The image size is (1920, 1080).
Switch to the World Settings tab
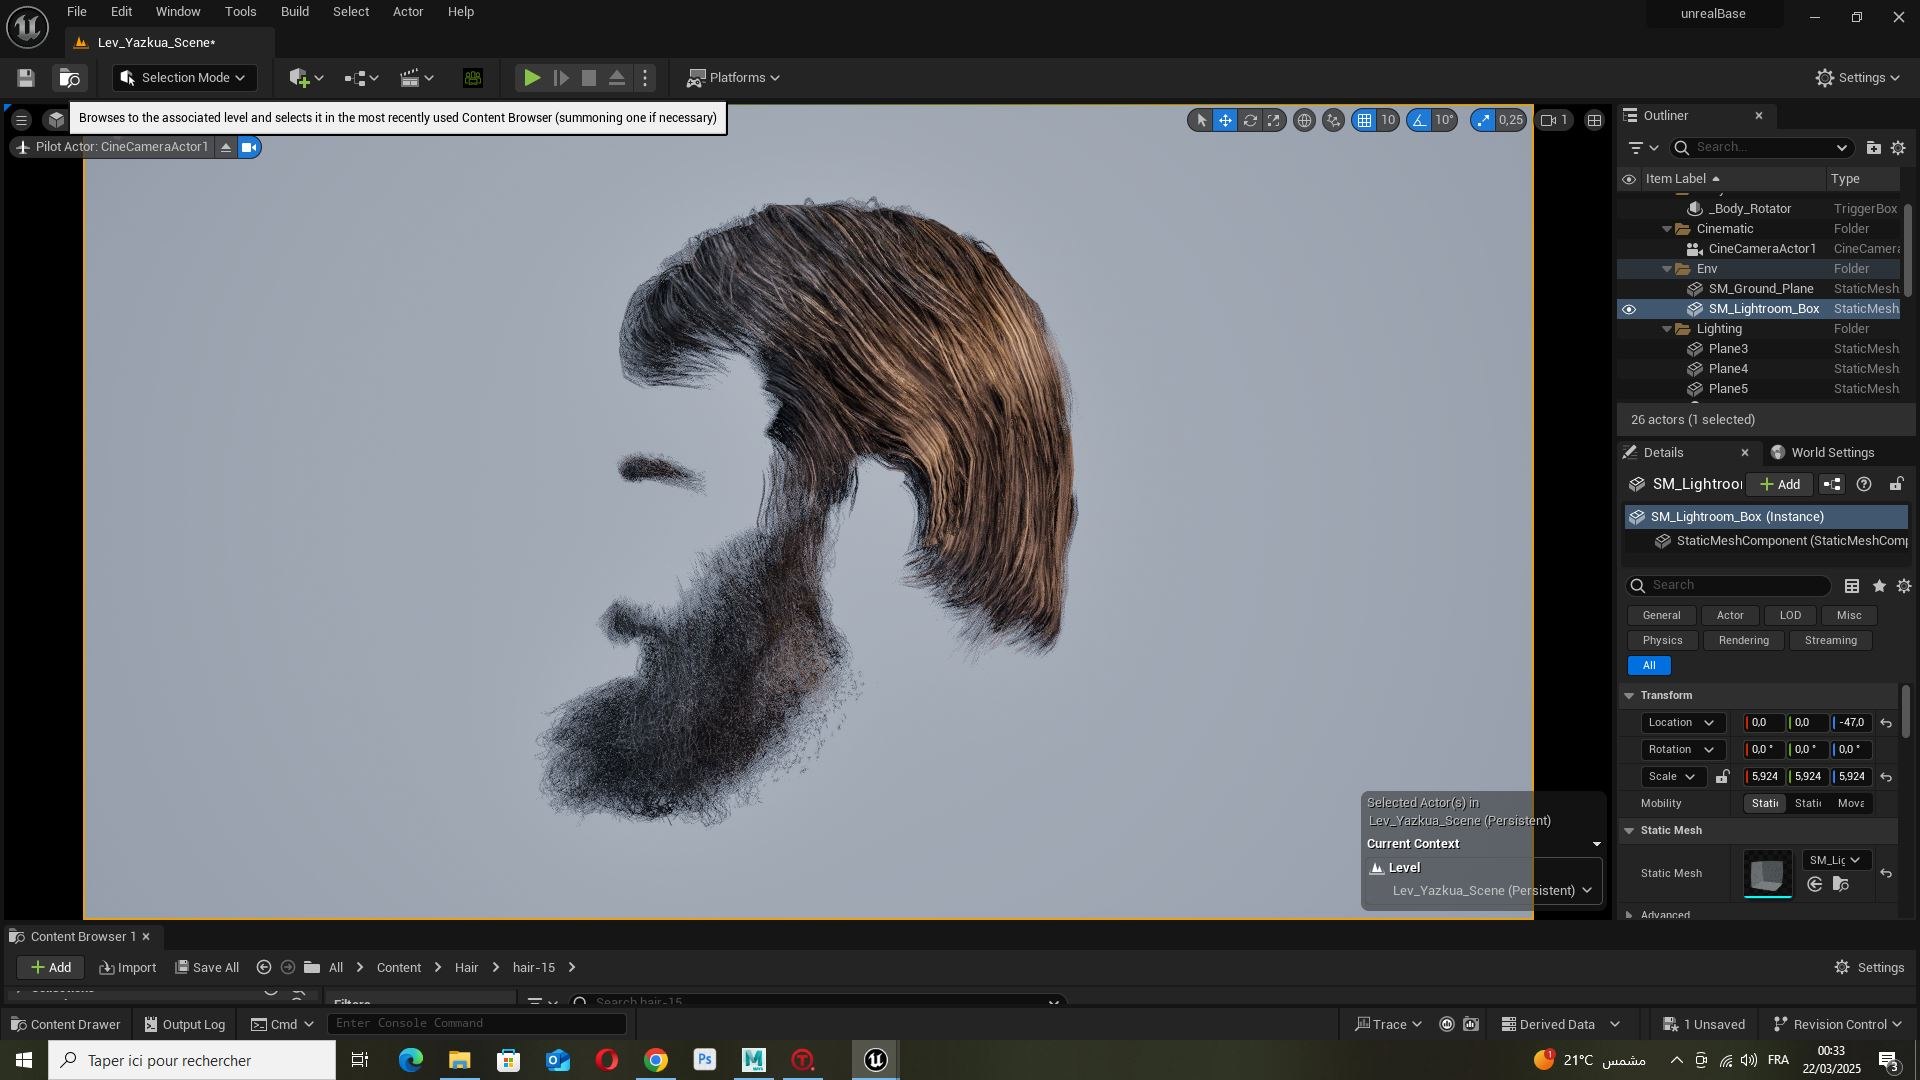[1822, 453]
